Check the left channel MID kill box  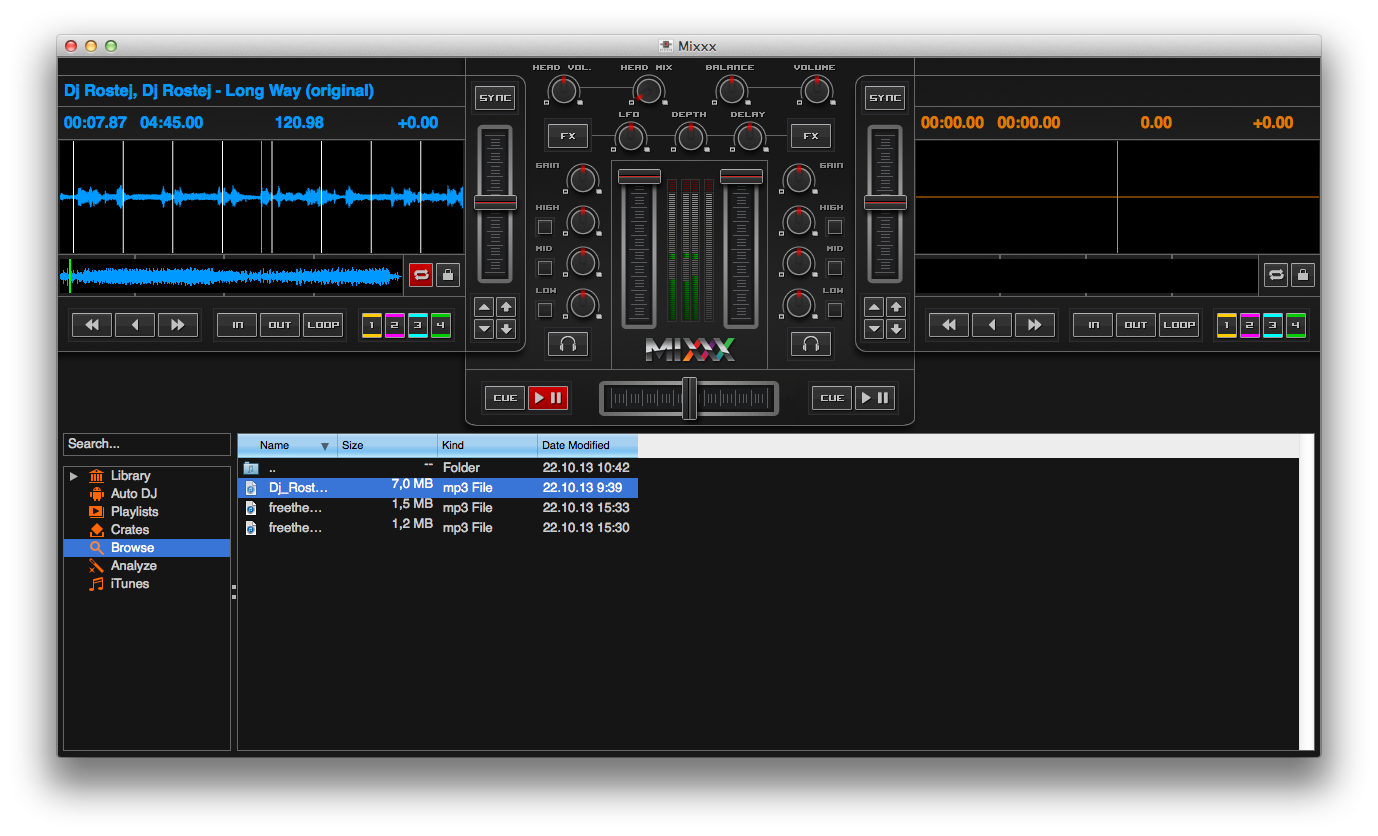545,268
